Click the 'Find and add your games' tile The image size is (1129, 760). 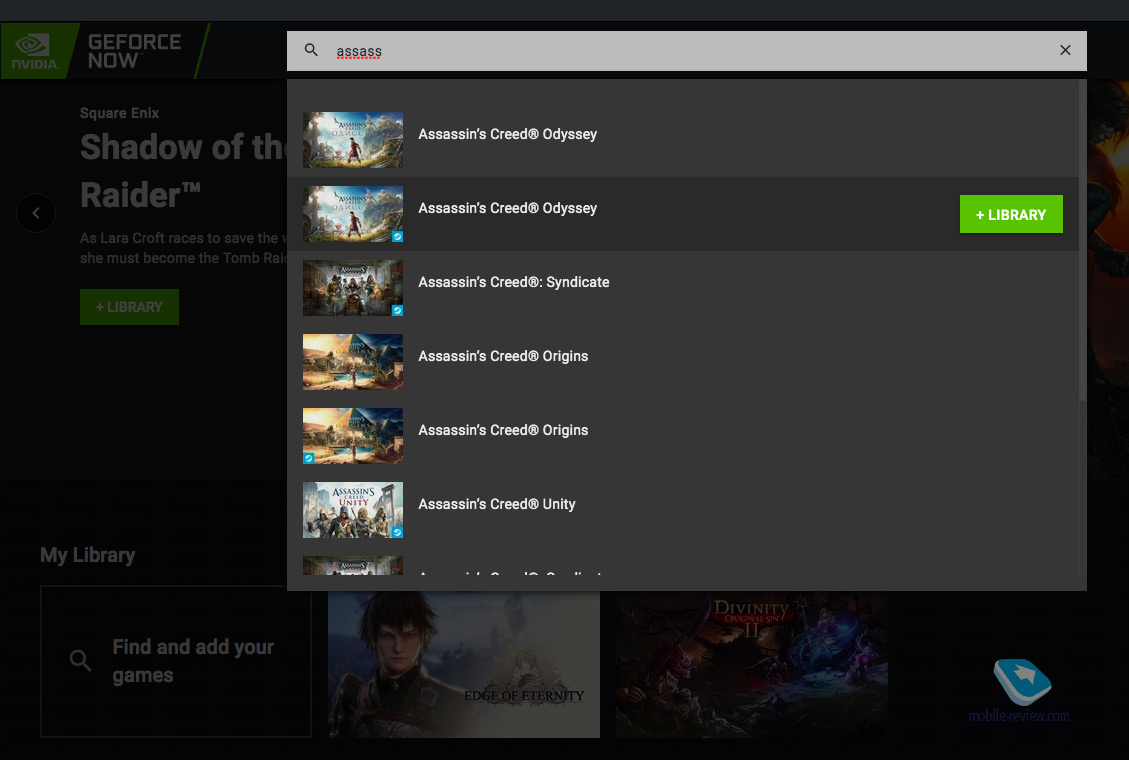[176, 661]
